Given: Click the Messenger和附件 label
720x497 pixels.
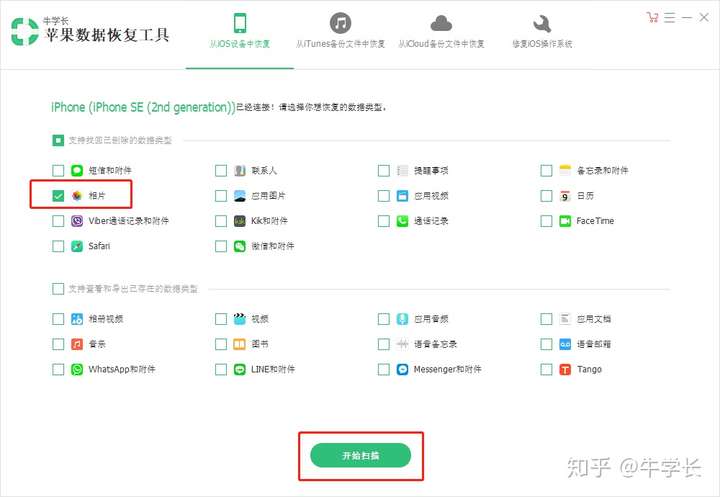Looking at the screenshot, I should [447, 369].
